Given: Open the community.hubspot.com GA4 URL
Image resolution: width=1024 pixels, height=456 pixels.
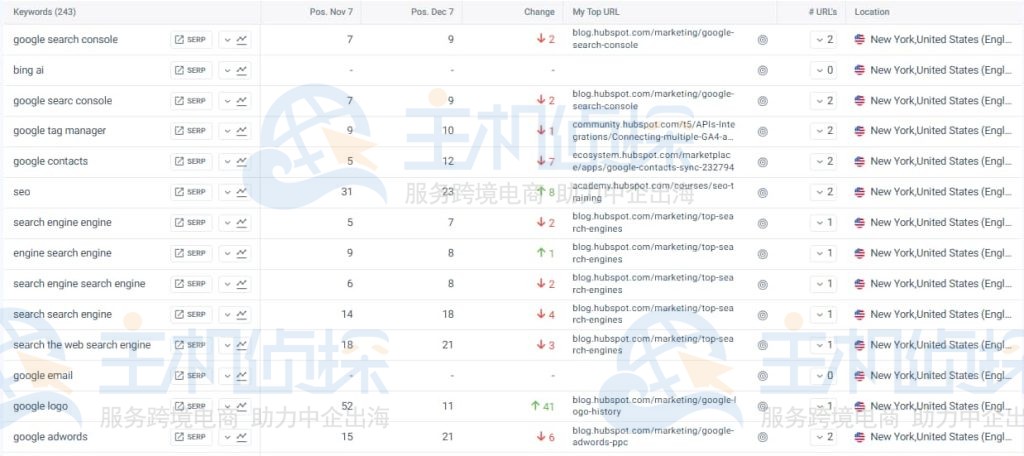Looking at the screenshot, I should coord(654,131).
